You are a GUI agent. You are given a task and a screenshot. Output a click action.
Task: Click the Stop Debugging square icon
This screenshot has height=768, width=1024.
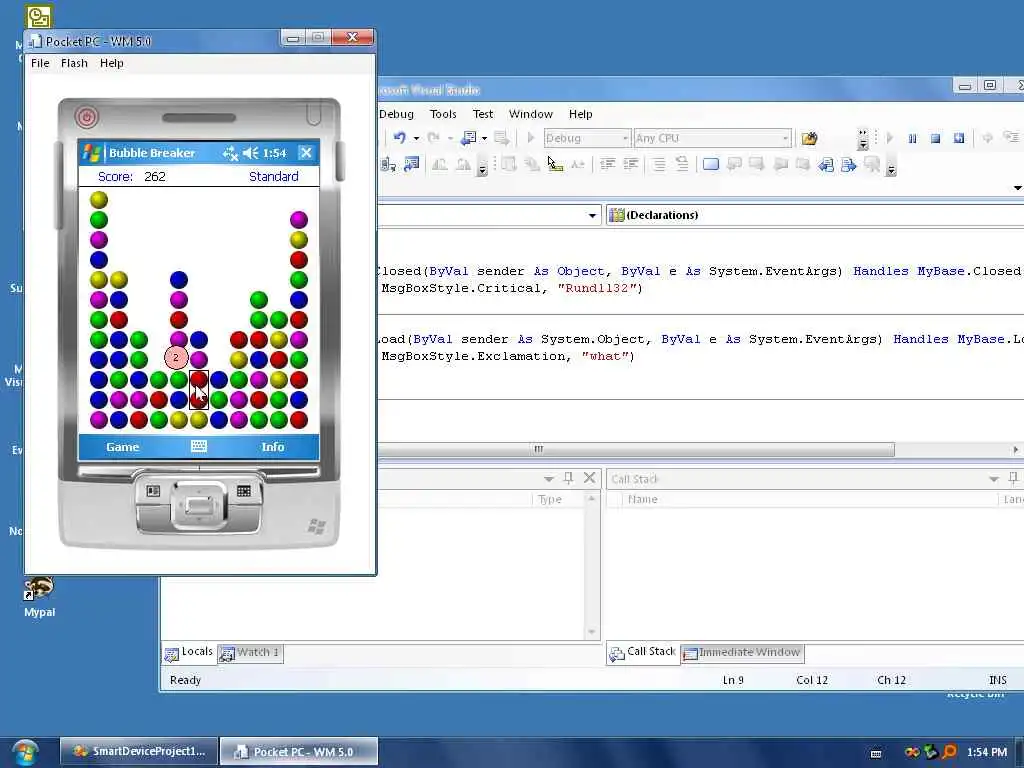click(935, 138)
